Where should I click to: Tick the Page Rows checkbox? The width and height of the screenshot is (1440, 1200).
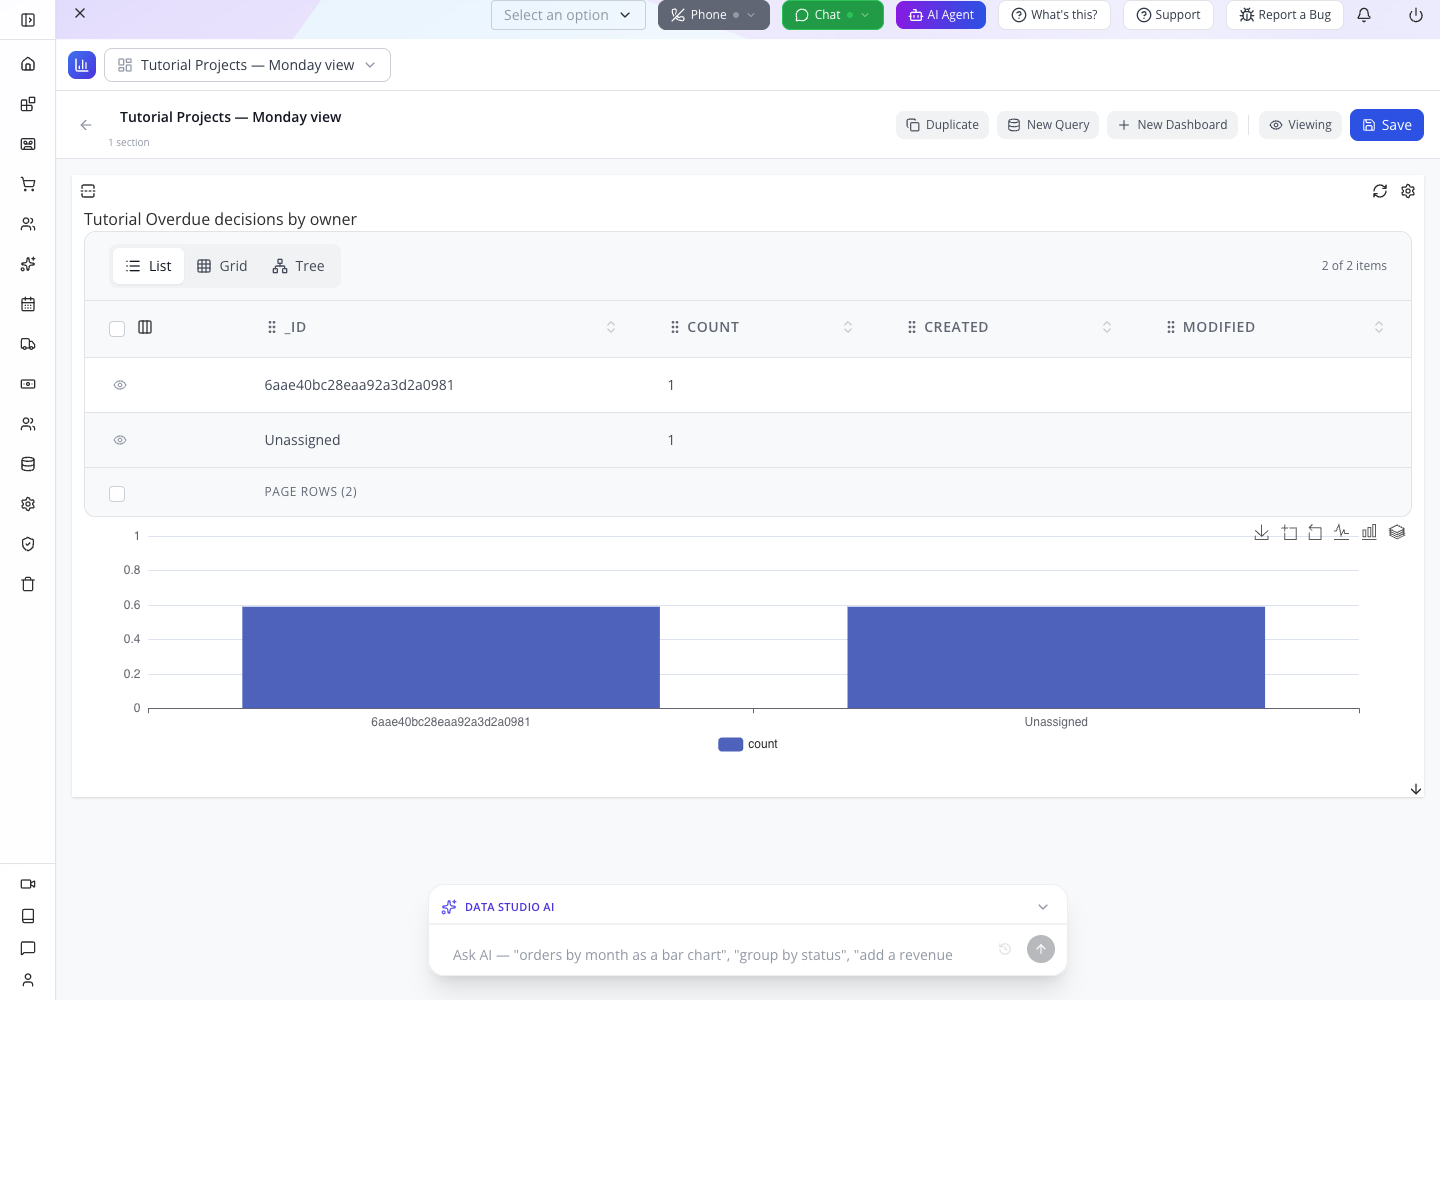click(117, 494)
